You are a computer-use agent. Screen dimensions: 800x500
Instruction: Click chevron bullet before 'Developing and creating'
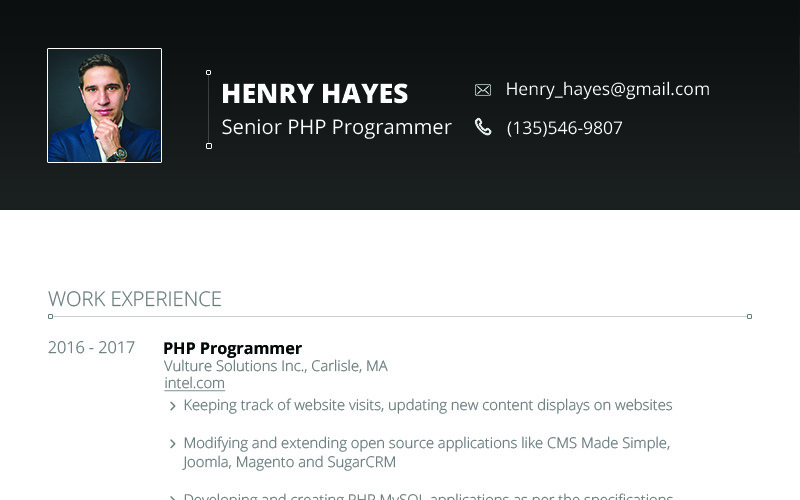tap(173, 497)
